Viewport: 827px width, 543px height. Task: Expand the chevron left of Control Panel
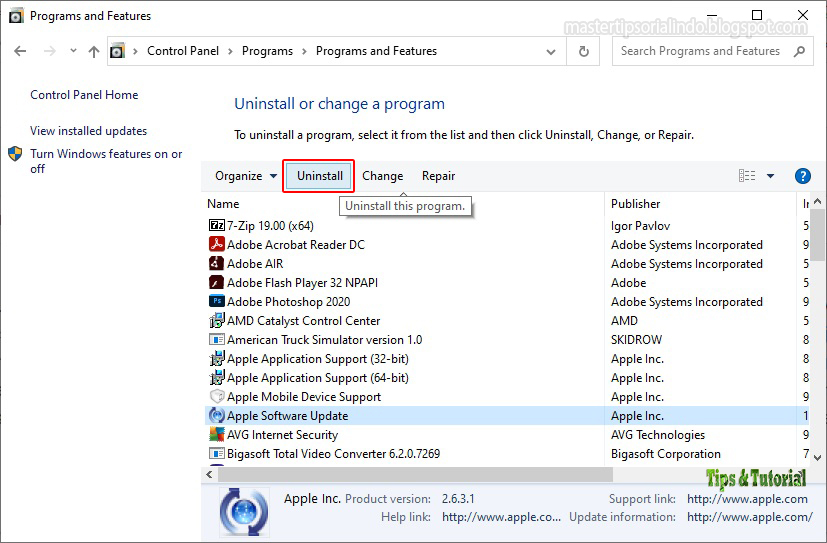pos(136,51)
